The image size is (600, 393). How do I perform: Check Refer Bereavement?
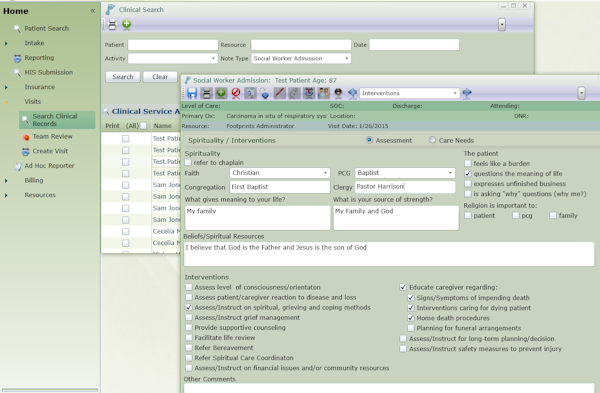tap(189, 348)
